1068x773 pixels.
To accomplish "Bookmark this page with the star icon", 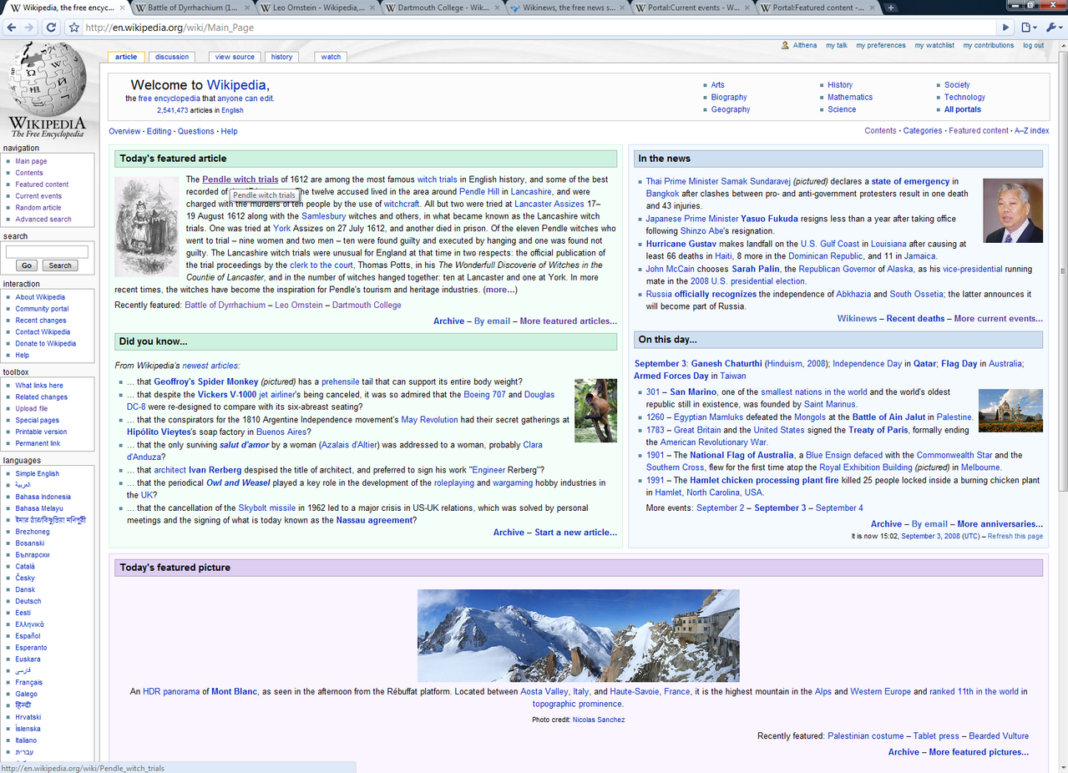I will point(74,27).
